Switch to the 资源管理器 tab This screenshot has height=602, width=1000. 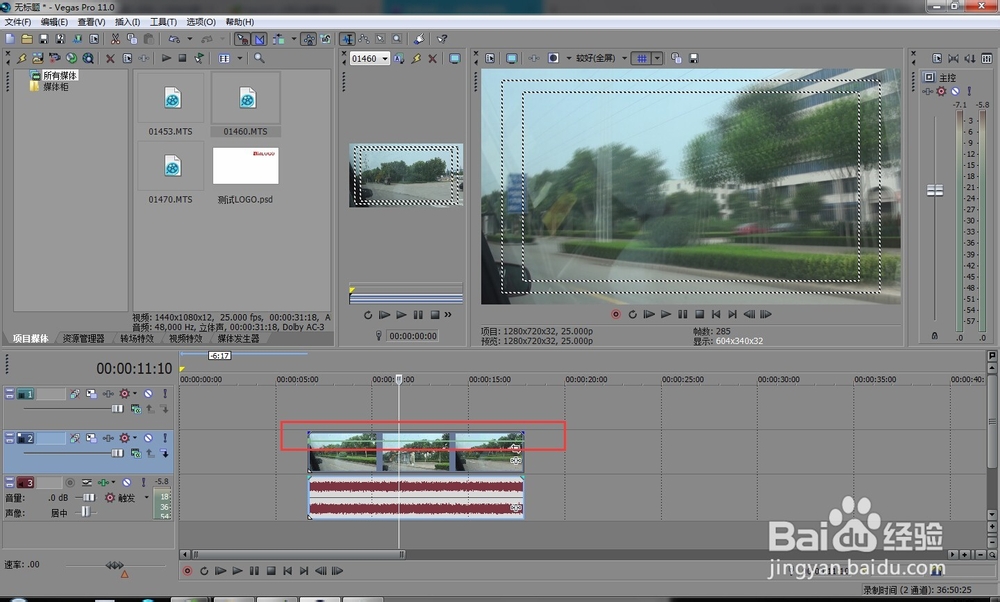point(83,339)
